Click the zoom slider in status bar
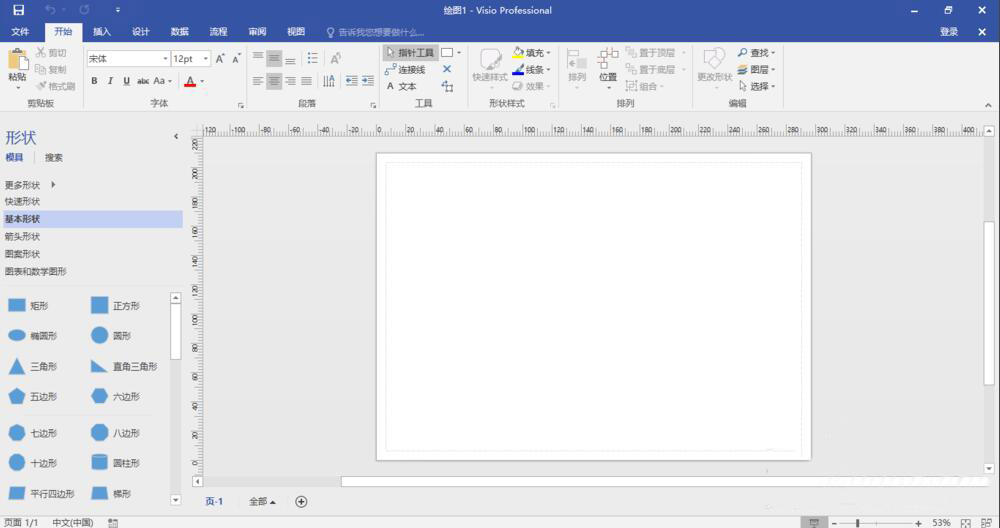 pyautogui.click(x=857, y=523)
